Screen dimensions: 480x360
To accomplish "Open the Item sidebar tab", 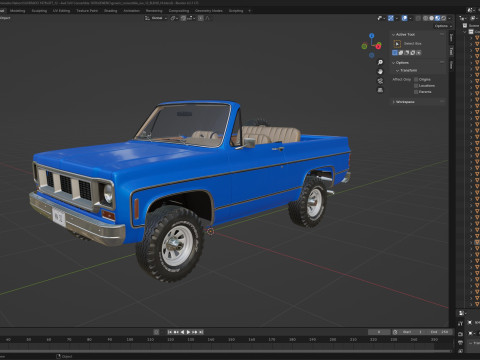I will (451, 38).
